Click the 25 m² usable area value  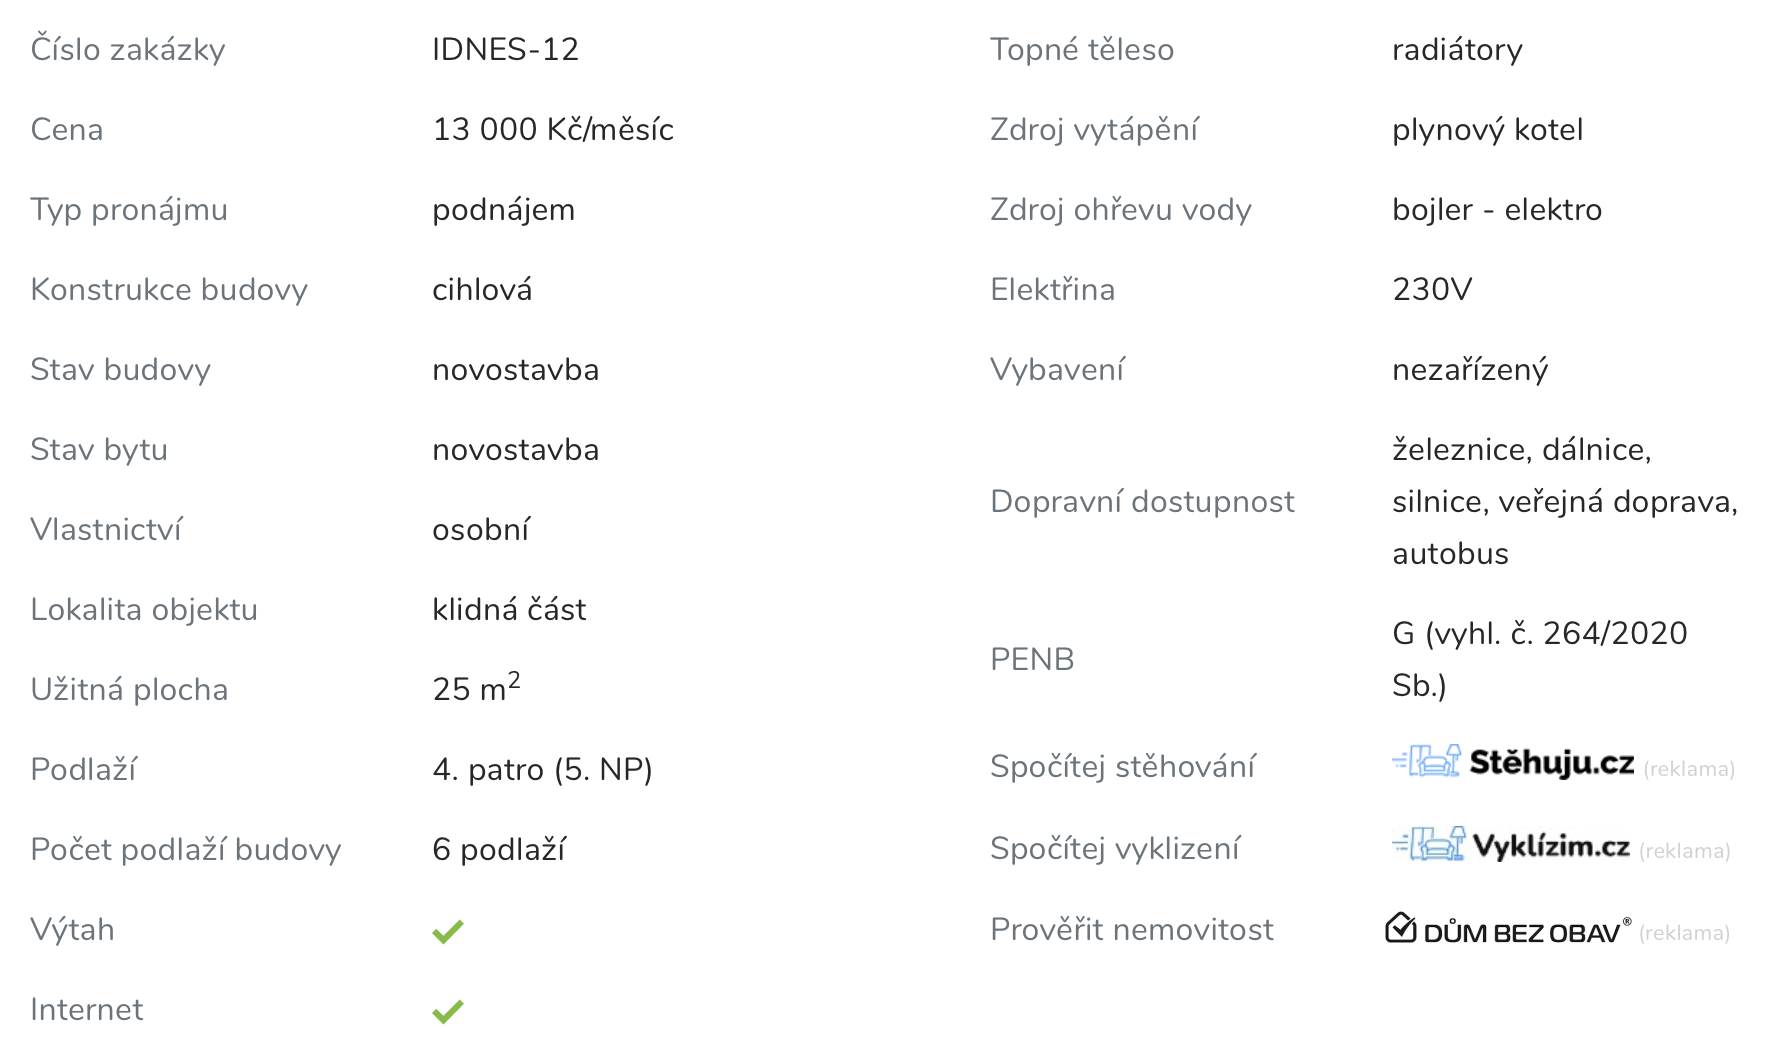click(x=476, y=689)
